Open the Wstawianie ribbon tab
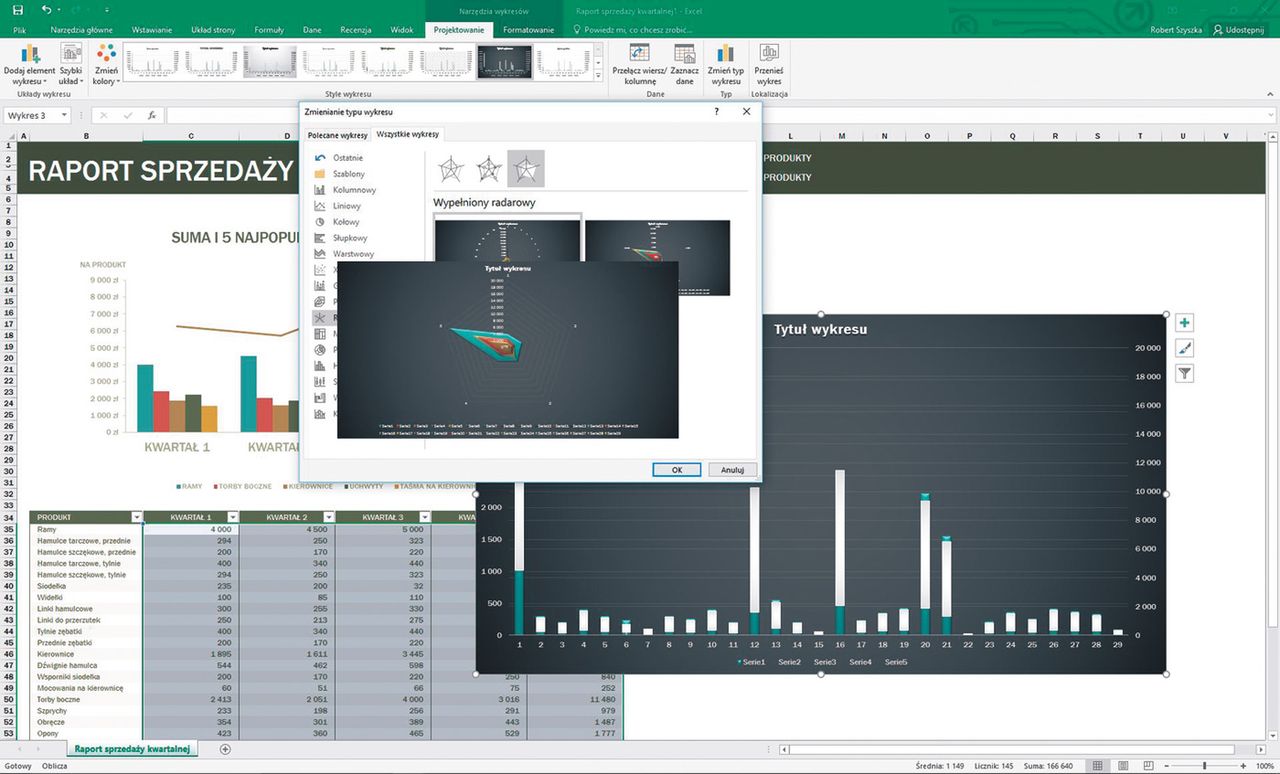 tap(150, 30)
